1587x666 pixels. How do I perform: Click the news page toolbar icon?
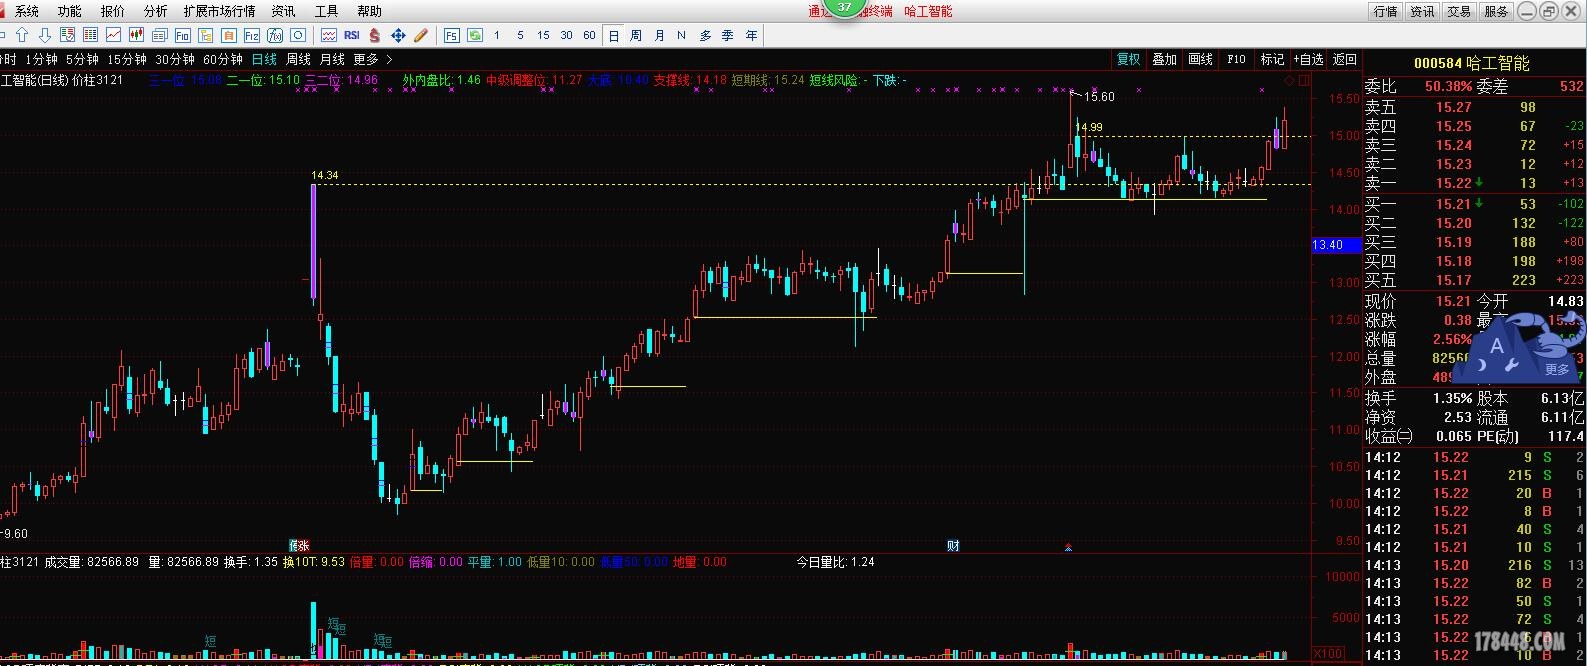(159, 35)
